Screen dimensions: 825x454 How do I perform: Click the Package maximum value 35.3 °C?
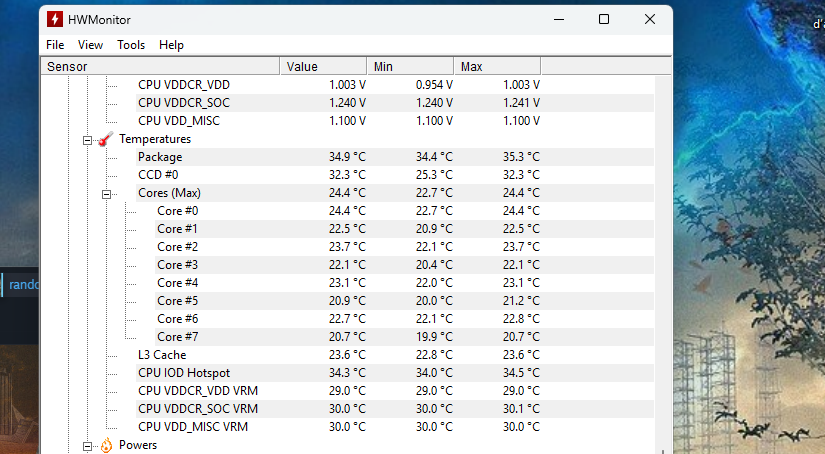pos(521,157)
